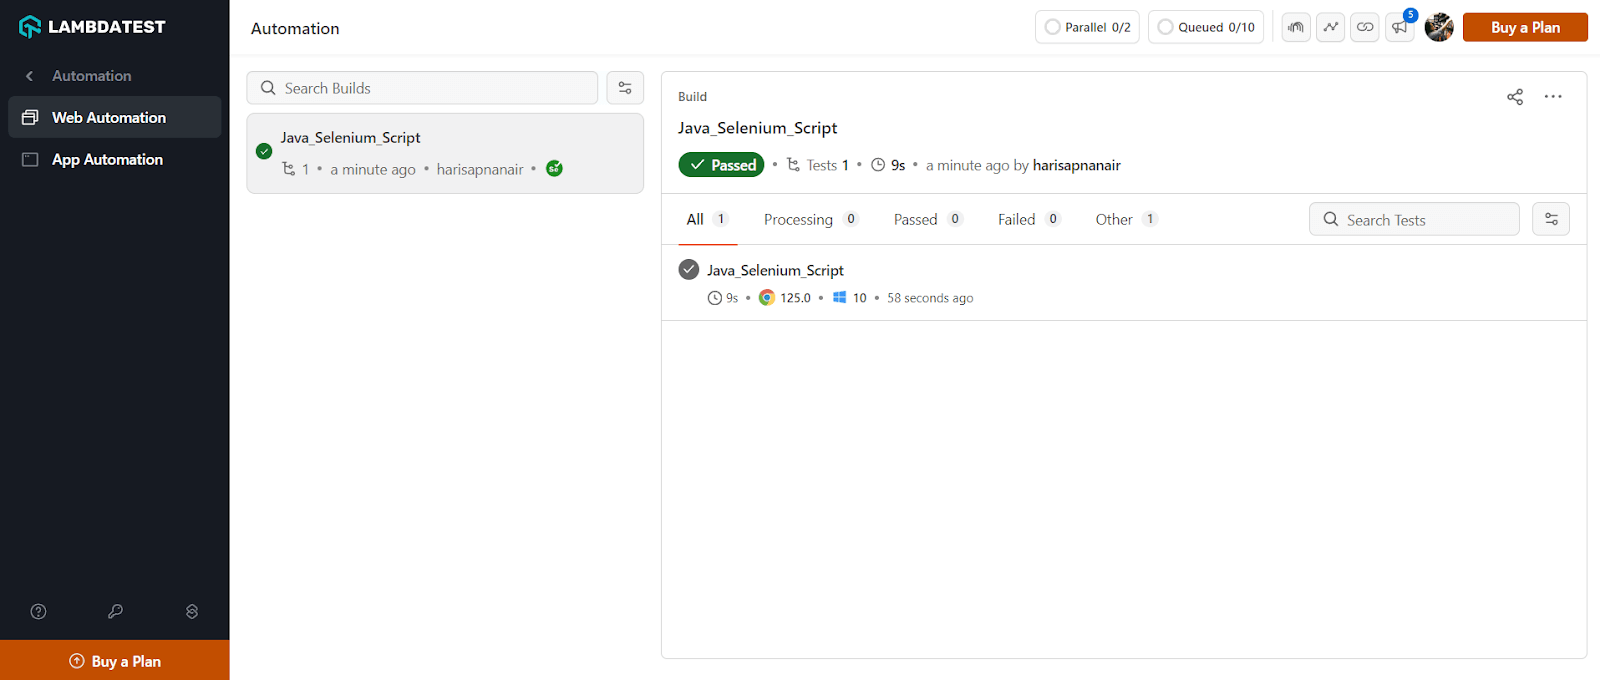Screen dimensions: 1600x680
Task: Click the Parallel 0/2 indicator
Action: click(x=1087, y=28)
